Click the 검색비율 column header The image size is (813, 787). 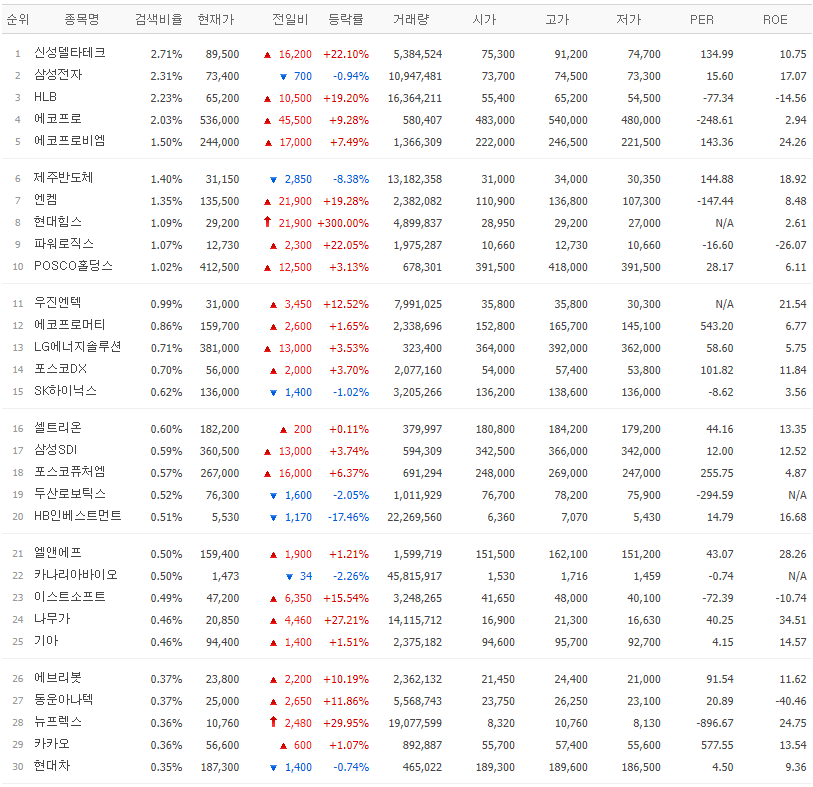point(159,20)
